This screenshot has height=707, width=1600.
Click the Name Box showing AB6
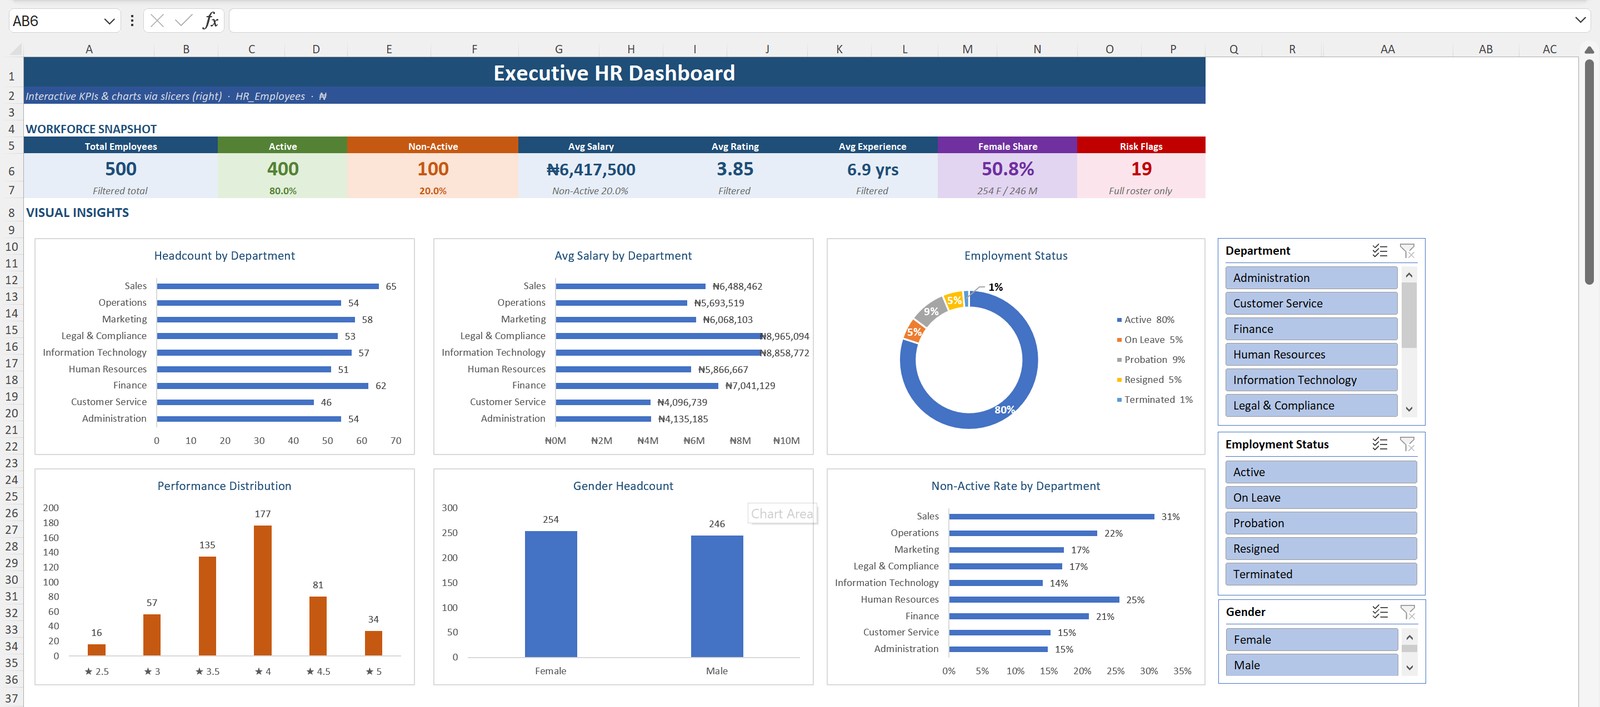55,20
